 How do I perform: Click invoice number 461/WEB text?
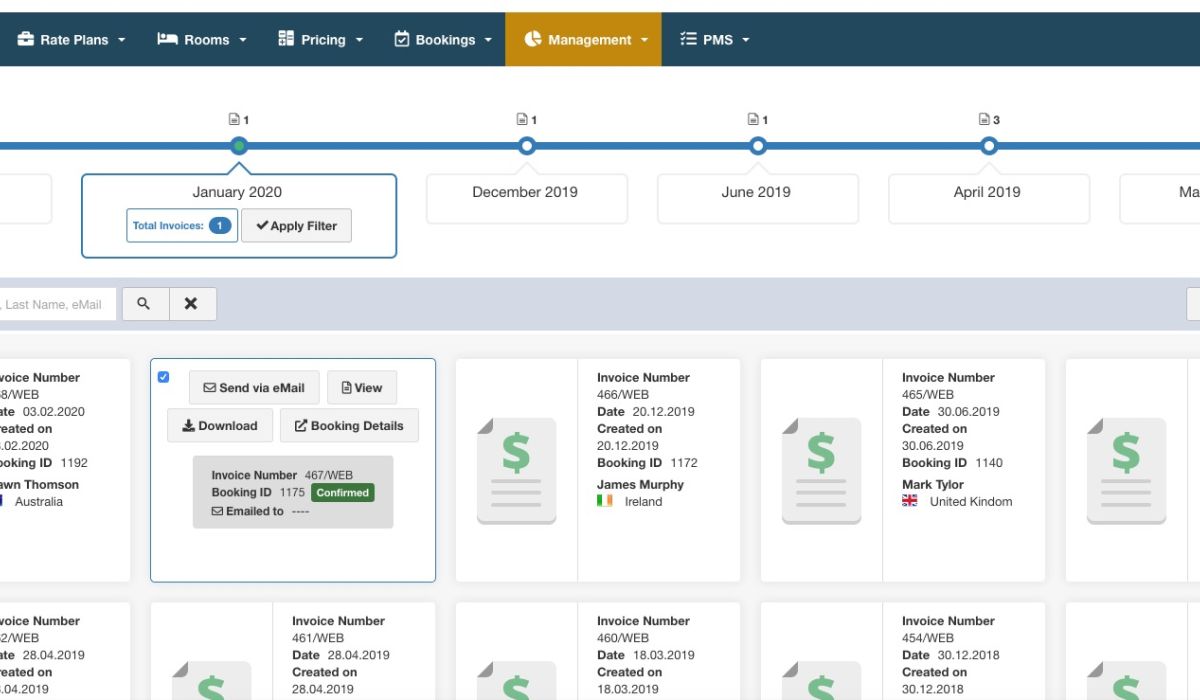point(318,638)
